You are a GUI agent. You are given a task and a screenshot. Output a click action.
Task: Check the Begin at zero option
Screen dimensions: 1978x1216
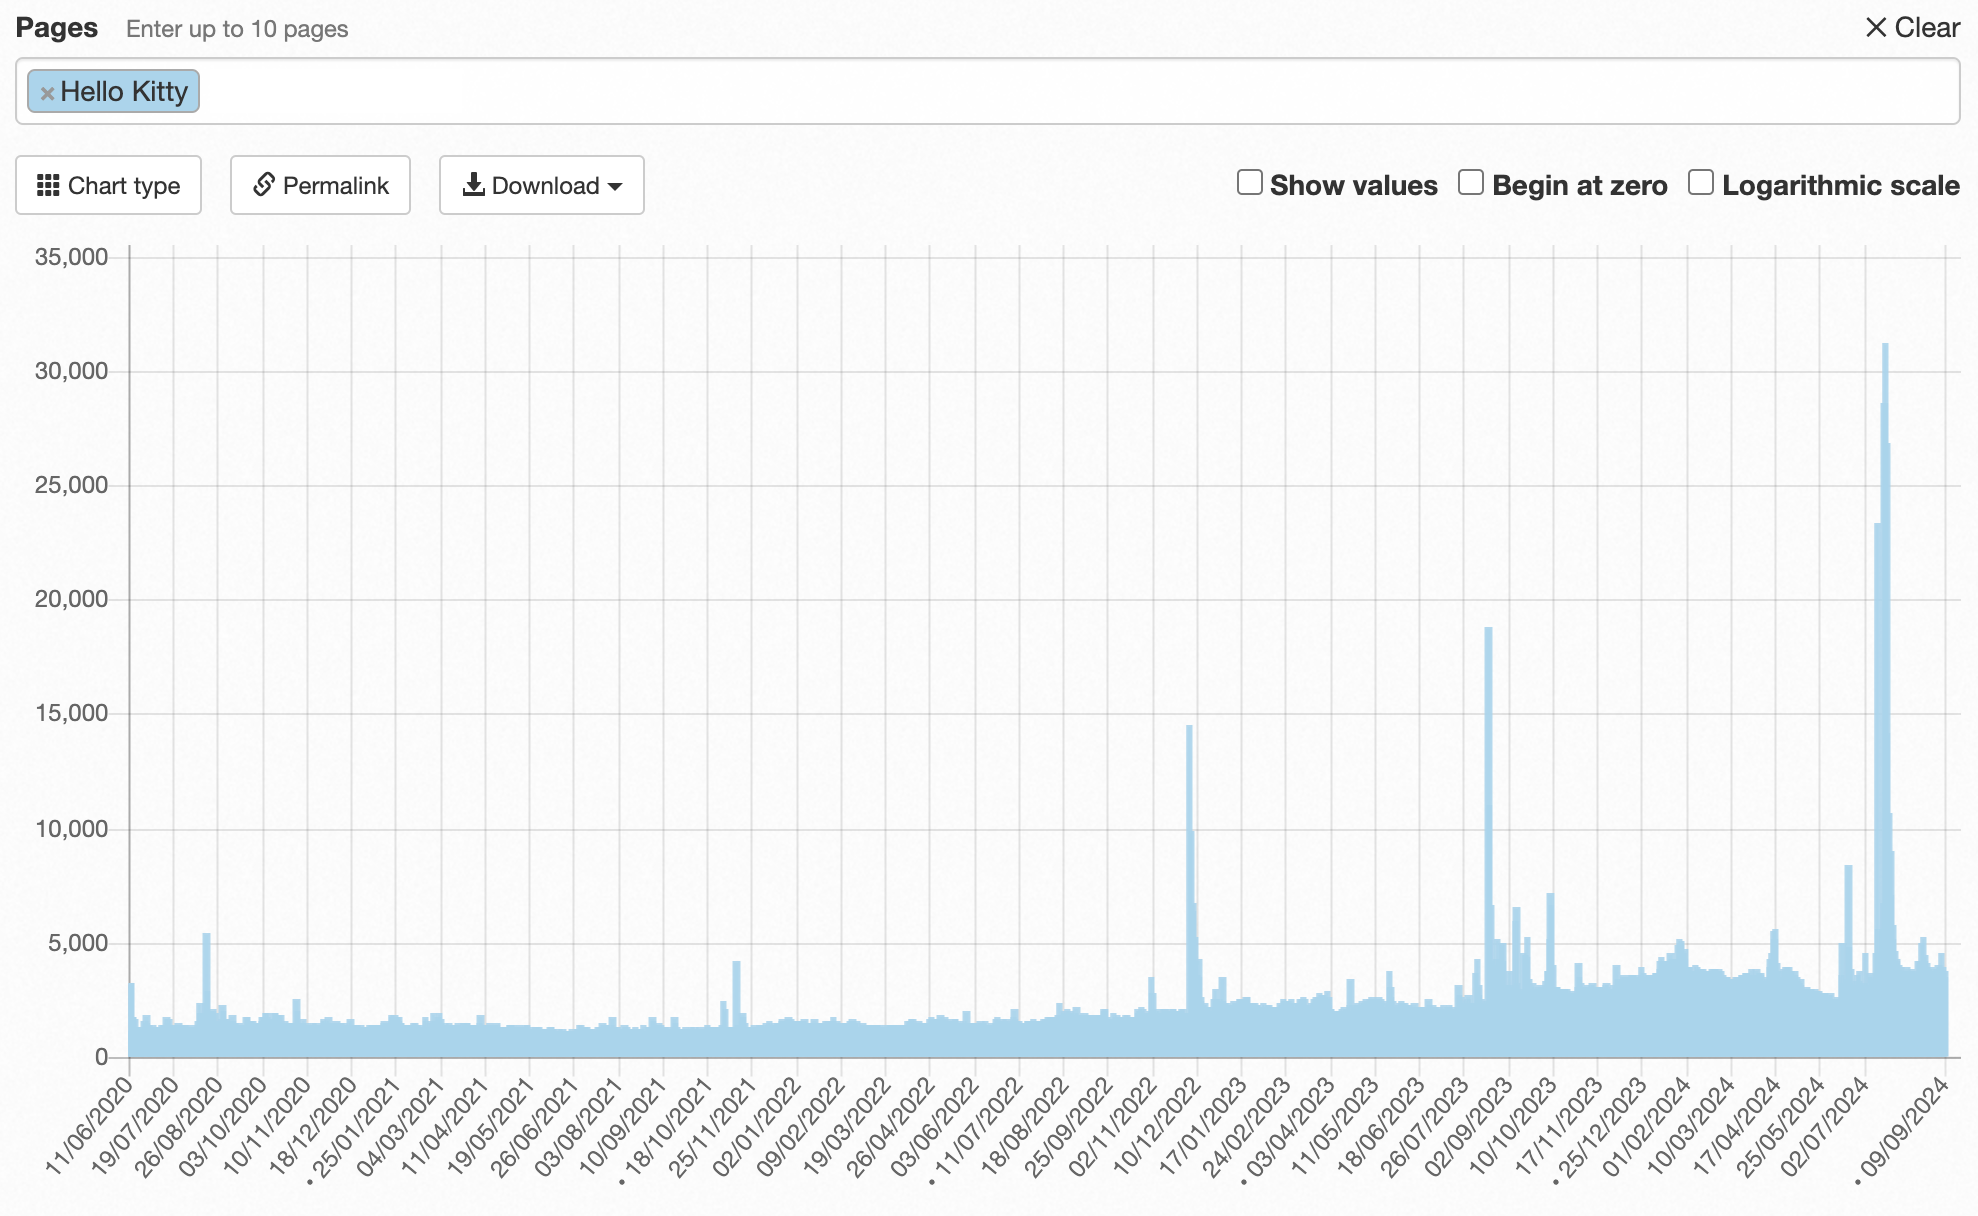1470,183
